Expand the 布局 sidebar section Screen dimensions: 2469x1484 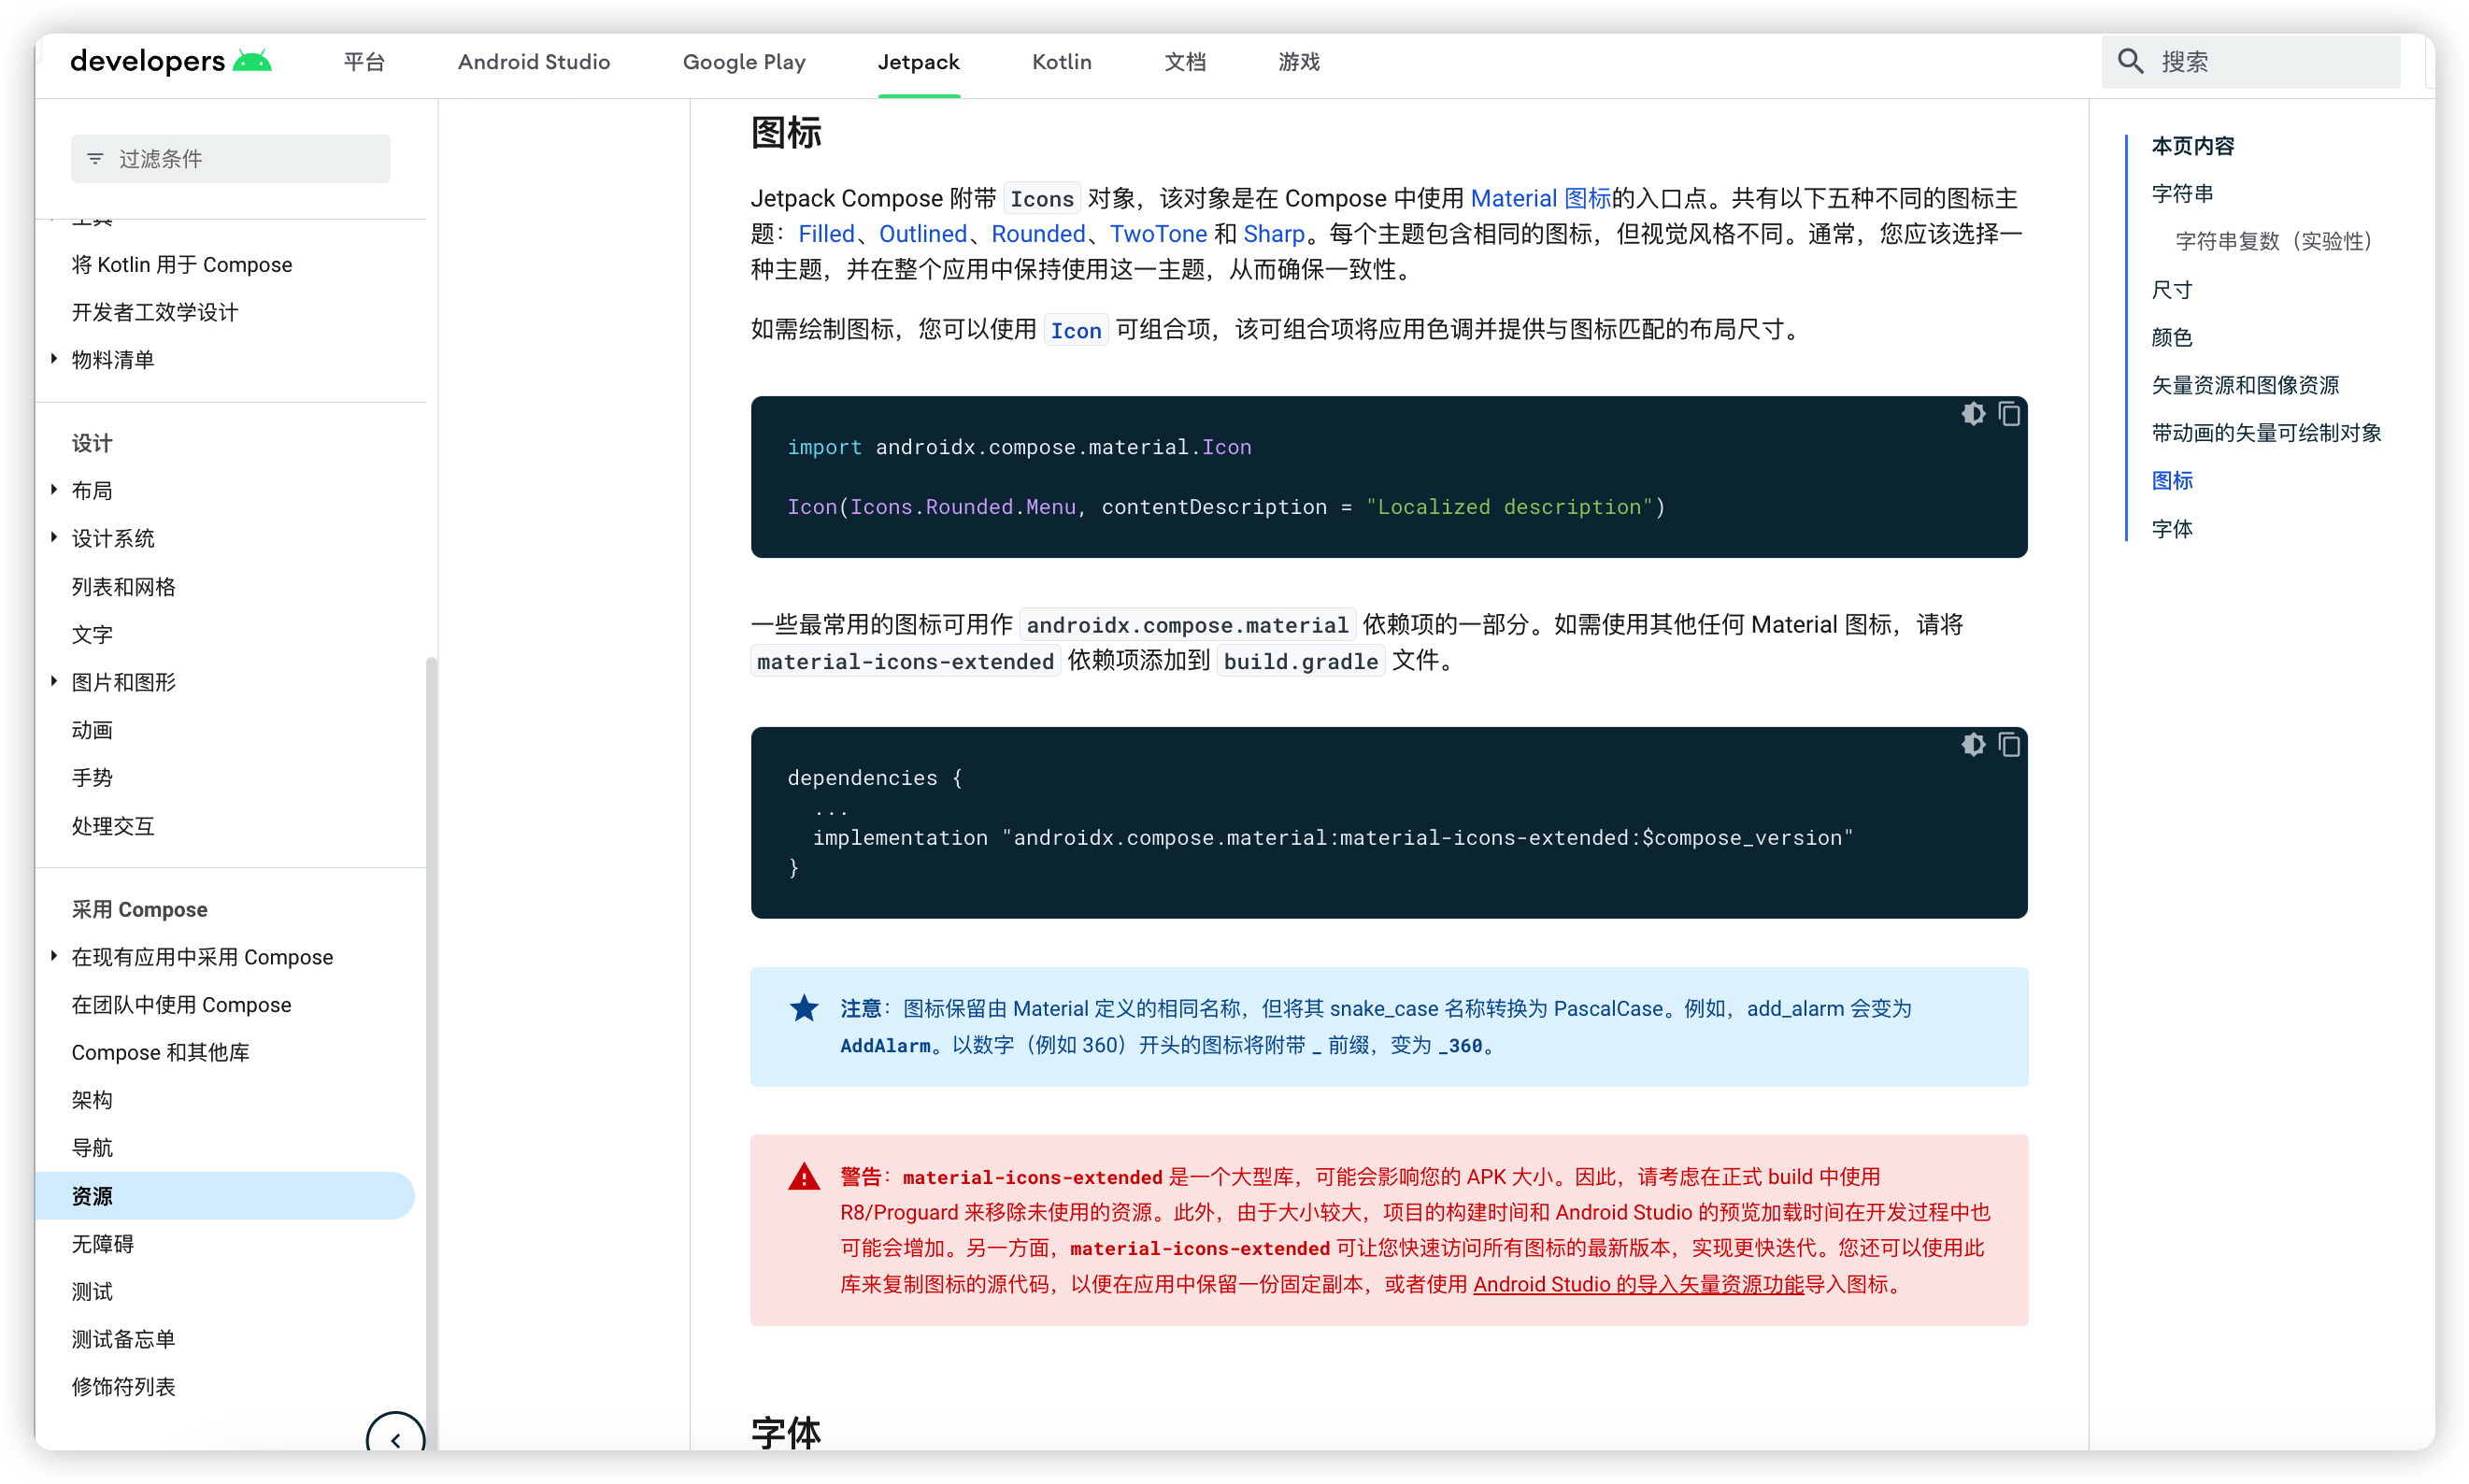point(54,490)
